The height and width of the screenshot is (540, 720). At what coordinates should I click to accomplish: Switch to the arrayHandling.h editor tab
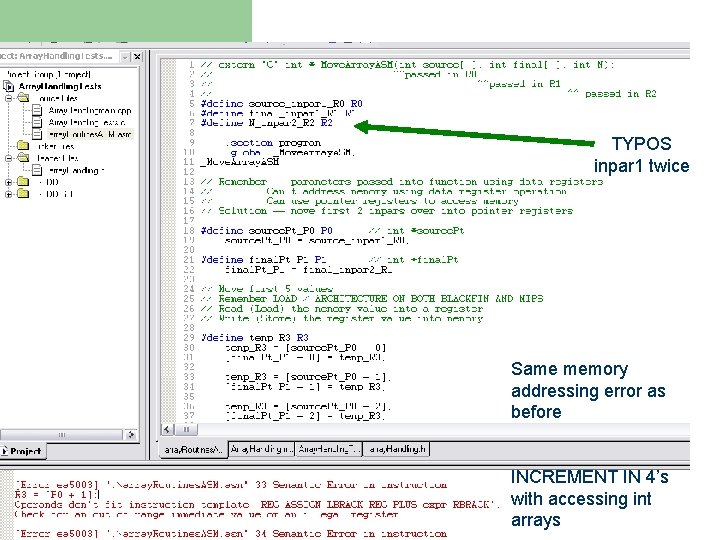click(397, 449)
